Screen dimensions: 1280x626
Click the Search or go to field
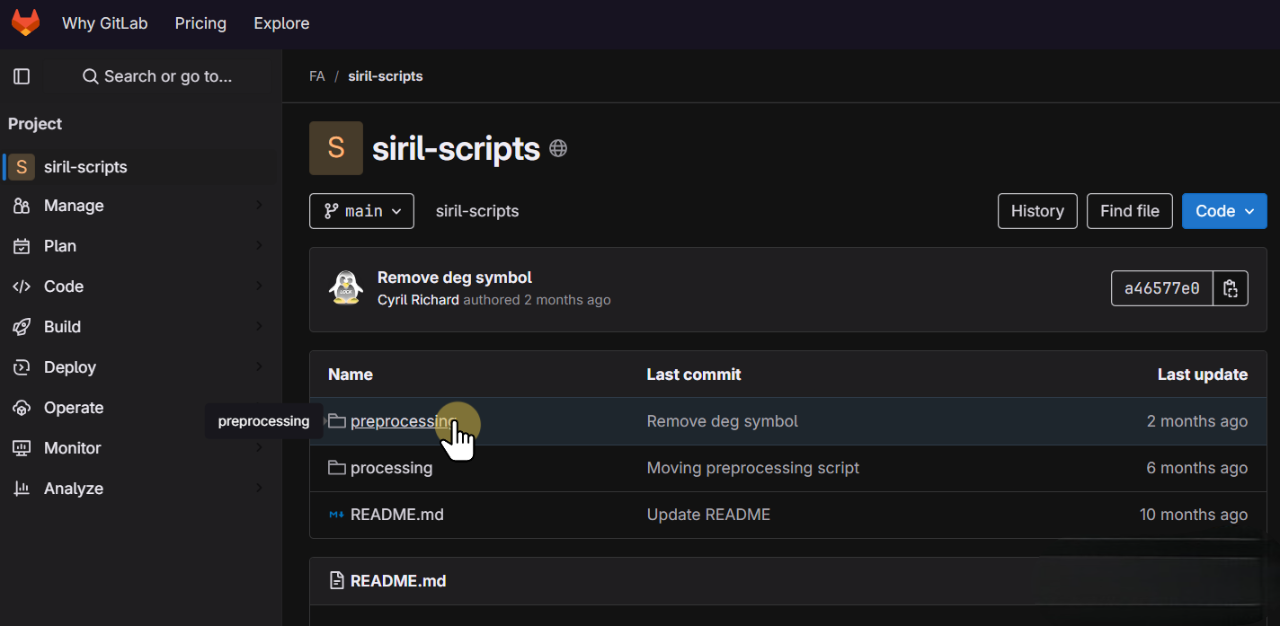[157, 76]
